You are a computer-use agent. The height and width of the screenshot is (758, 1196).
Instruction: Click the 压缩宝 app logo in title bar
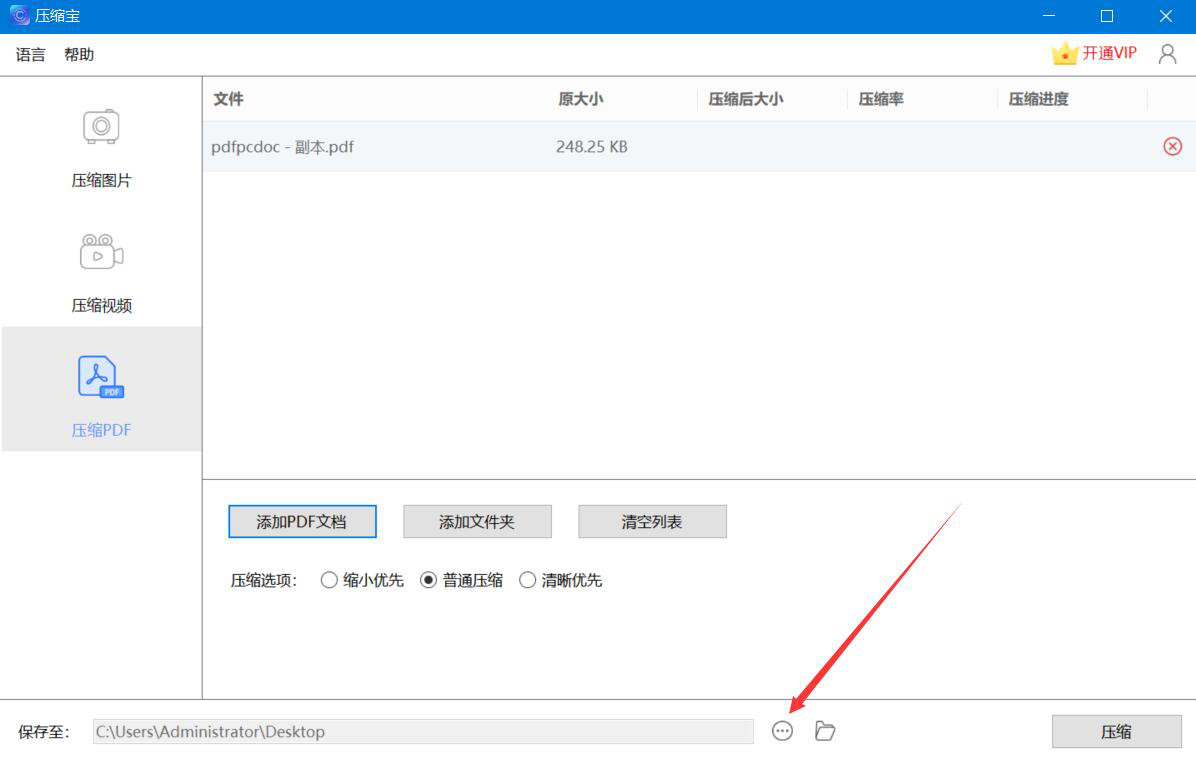(x=19, y=15)
